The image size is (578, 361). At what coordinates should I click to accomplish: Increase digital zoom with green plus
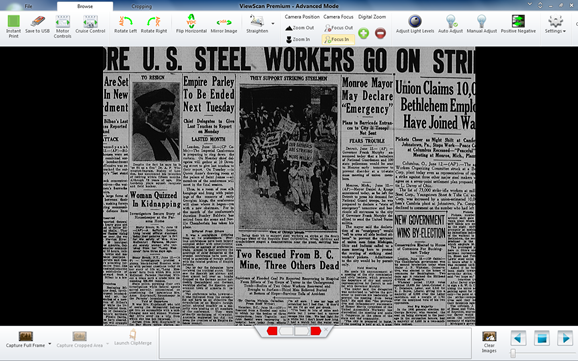pyautogui.click(x=363, y=33)
